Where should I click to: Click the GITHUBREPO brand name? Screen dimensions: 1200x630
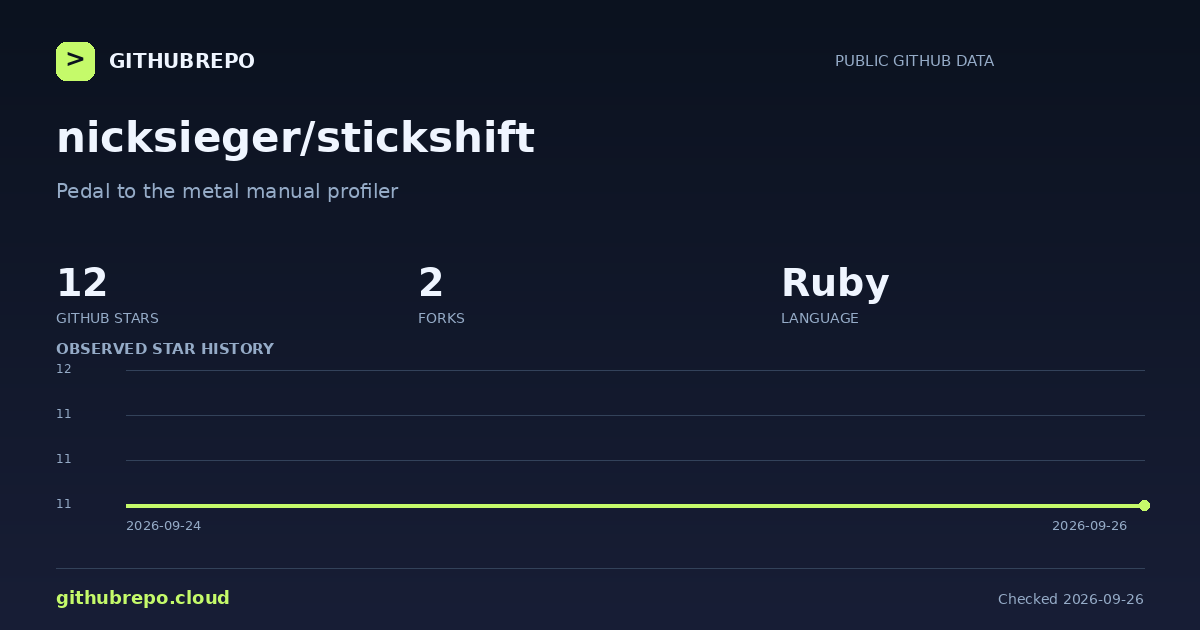pyautogui.click(x=182, y=61)
